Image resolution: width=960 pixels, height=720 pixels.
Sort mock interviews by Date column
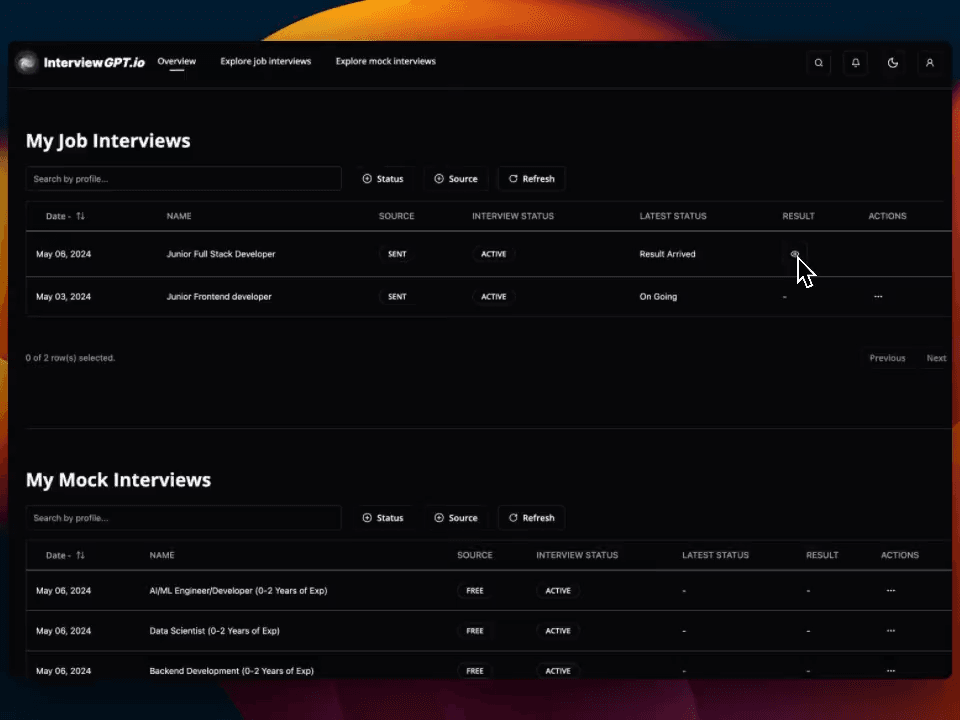(65, 555)
